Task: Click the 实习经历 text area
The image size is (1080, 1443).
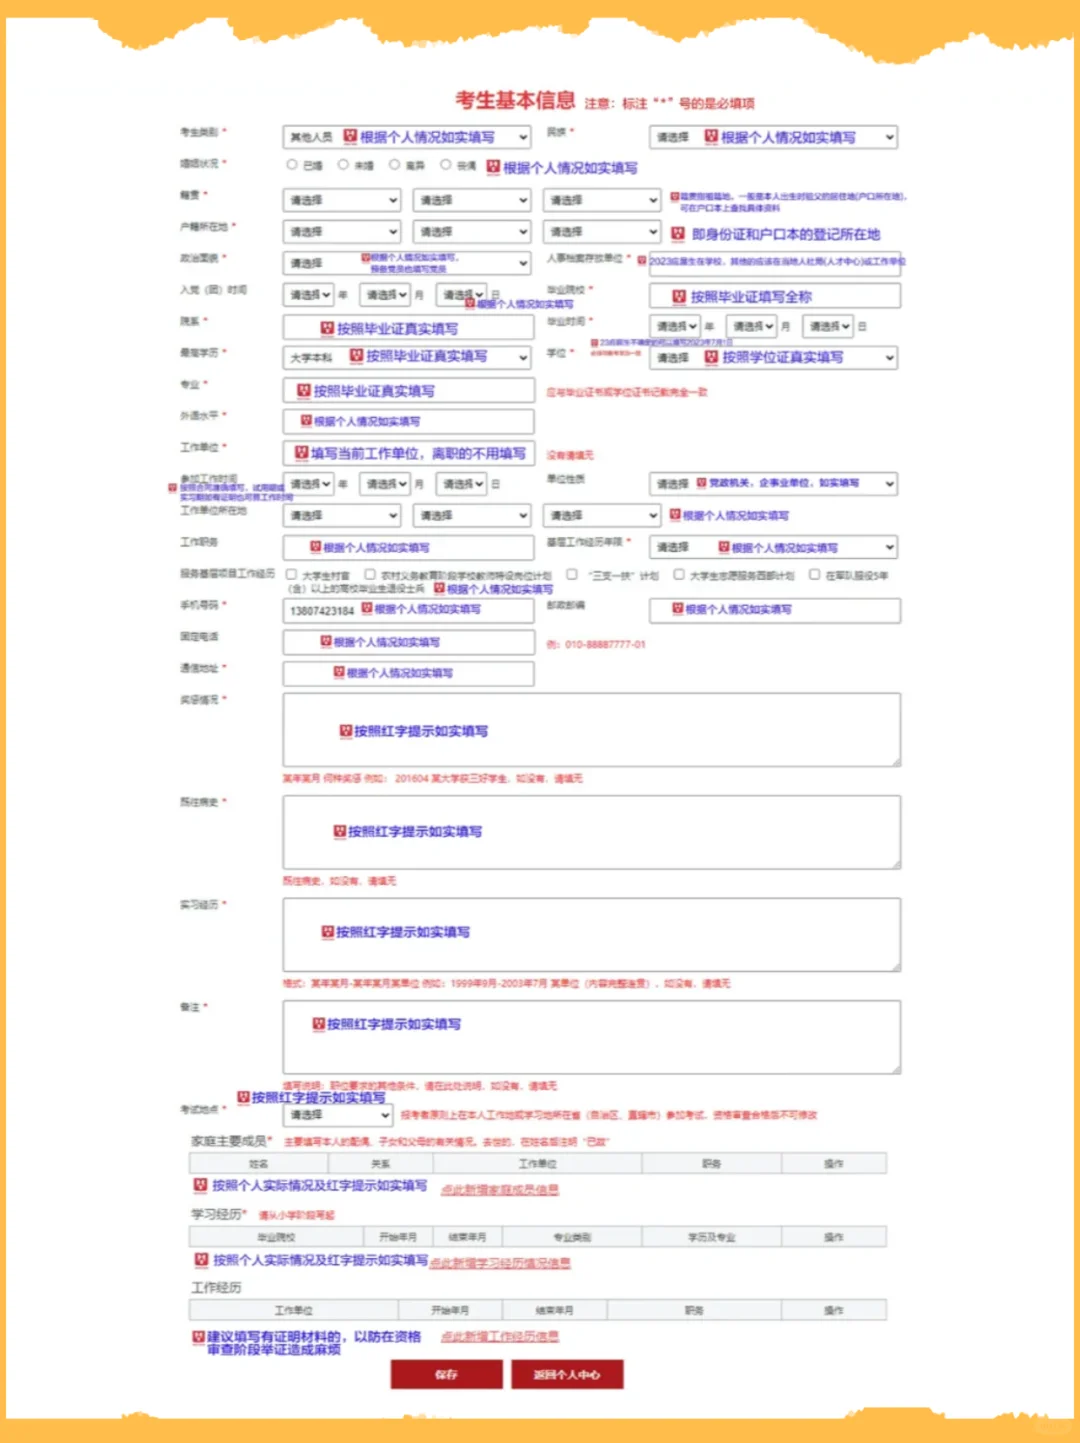Action: [592, 935]
